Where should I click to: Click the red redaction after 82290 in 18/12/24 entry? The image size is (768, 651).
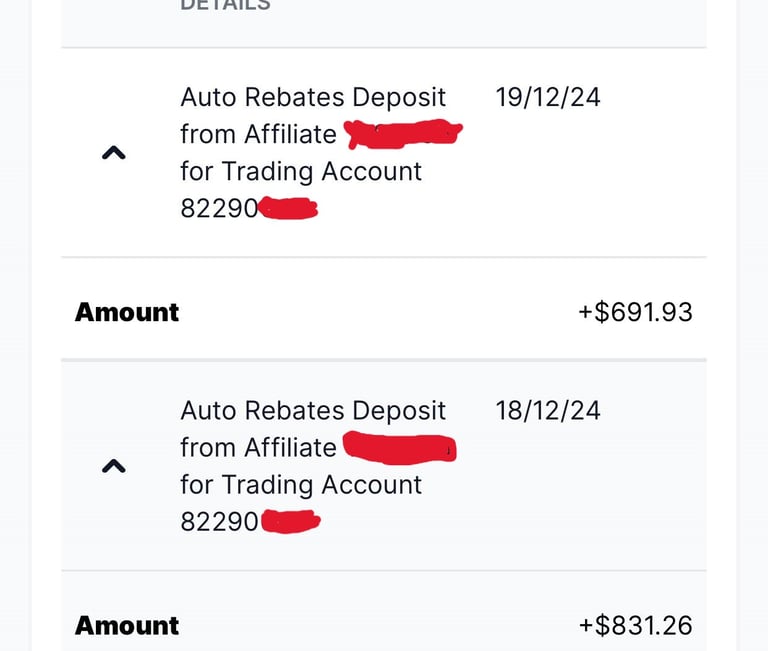pyautogui.click(x=290, y=522)
